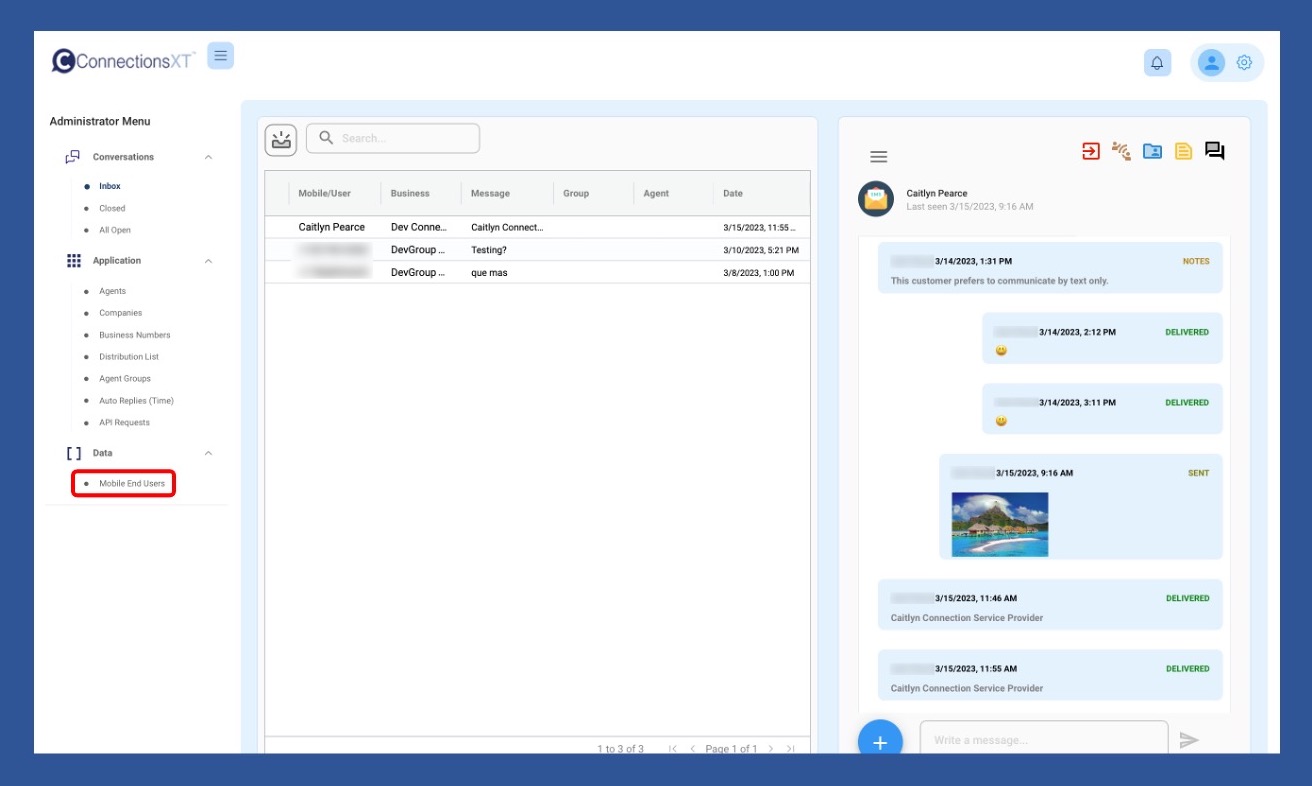This screenshot has width=1312, height=786.
Task: Click the inbox tray icon above table
Action: tap(281, 139)
